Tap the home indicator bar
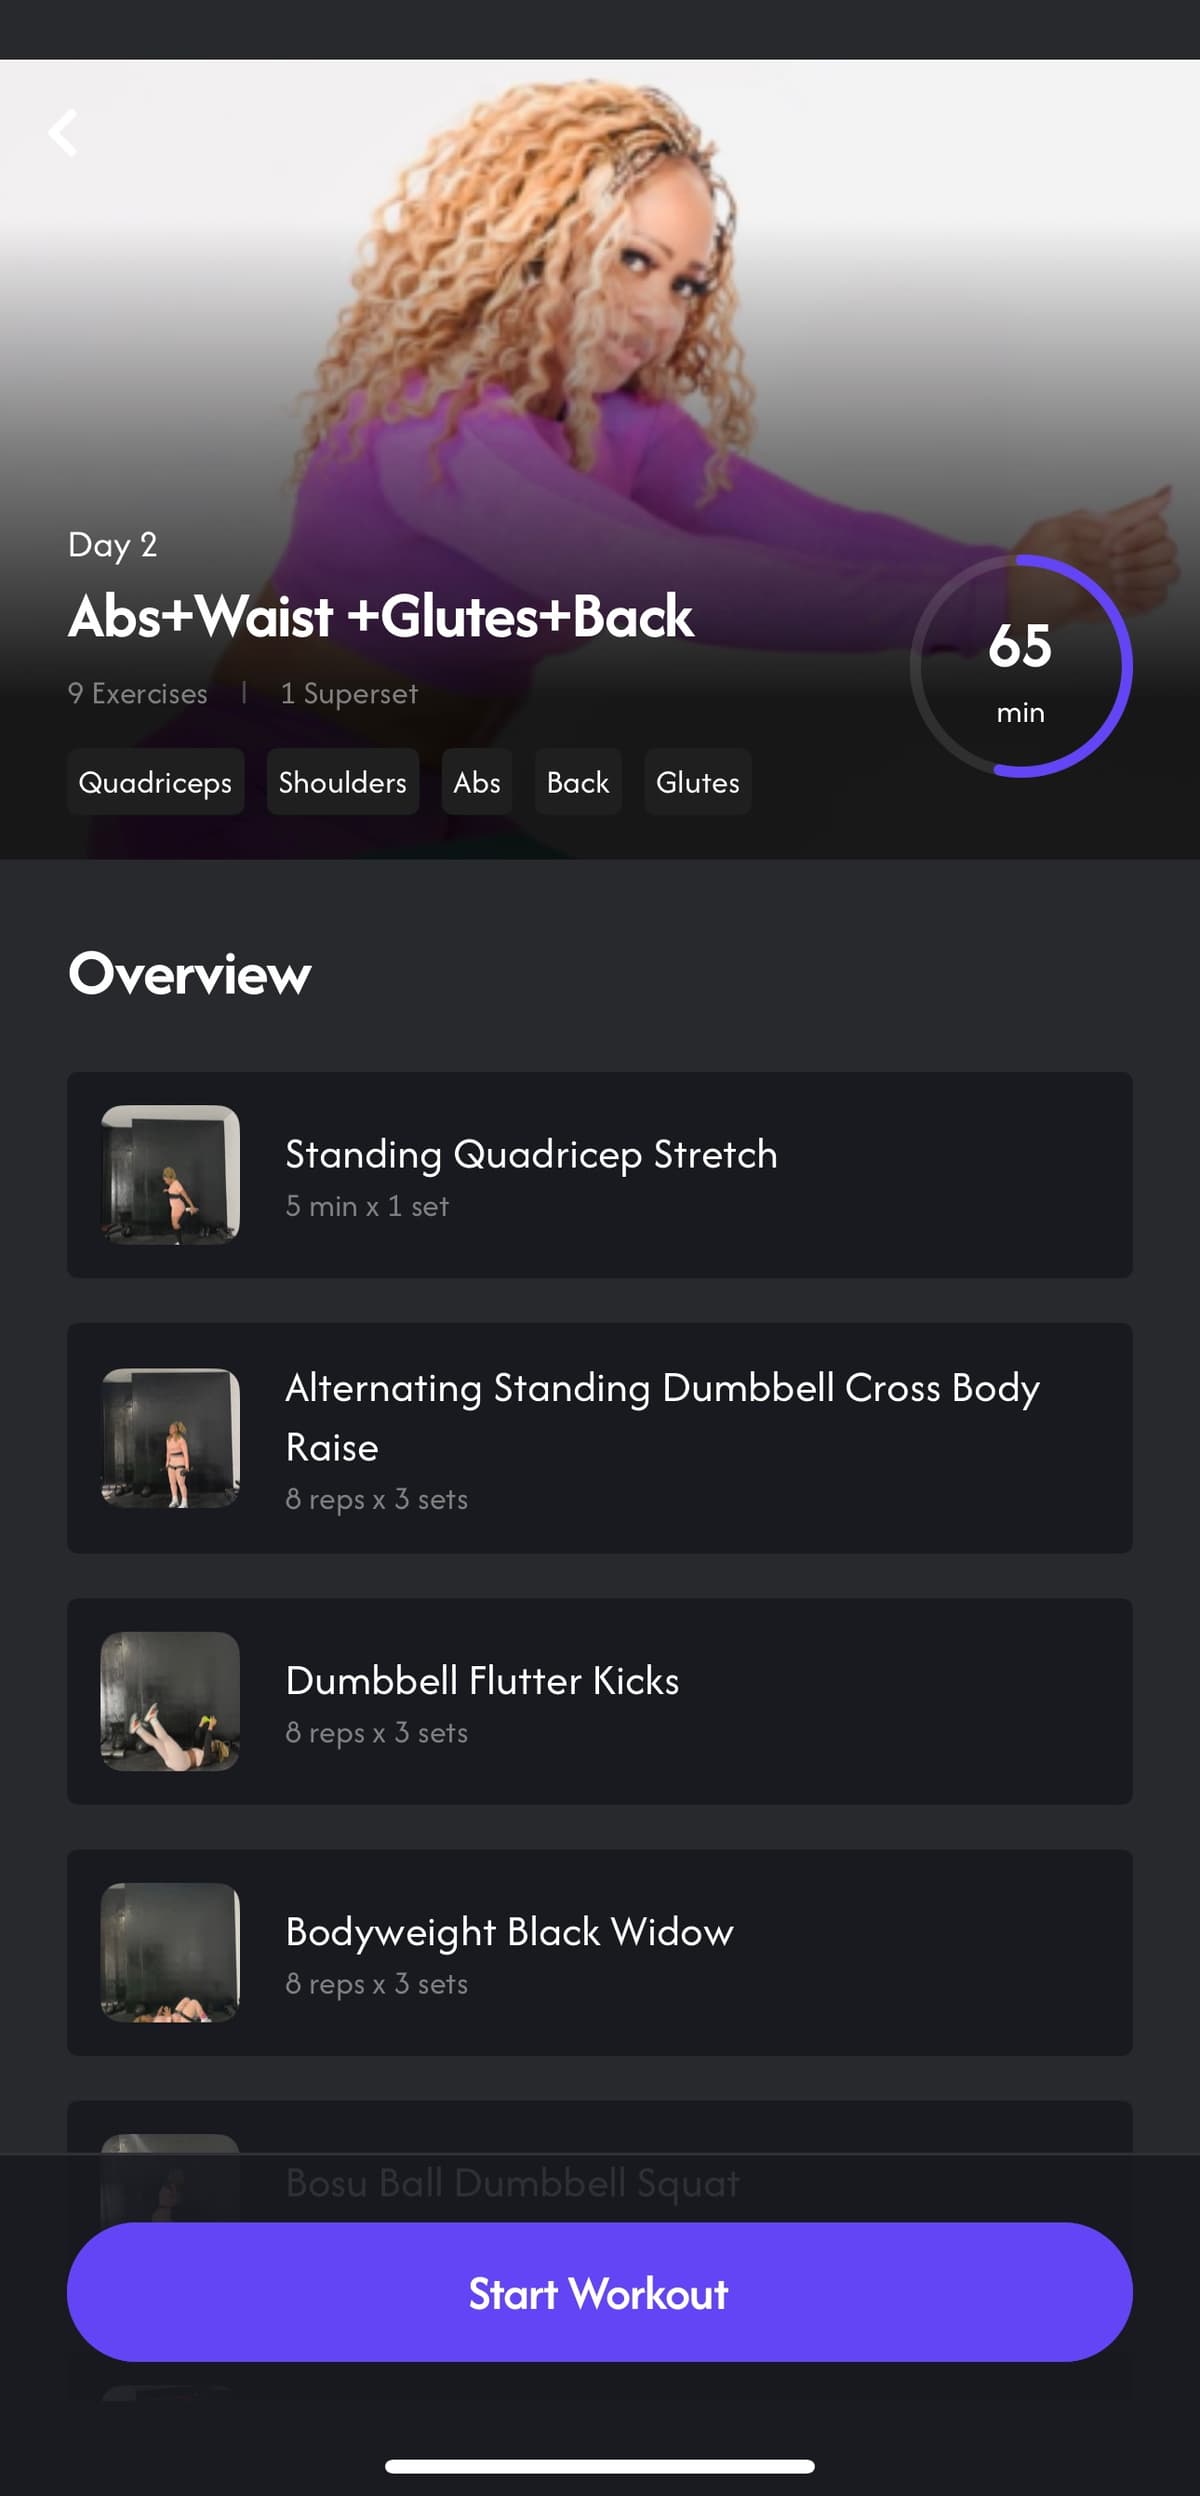The height and width of the screenshot is (2496, 1200). coord(600,2467)
